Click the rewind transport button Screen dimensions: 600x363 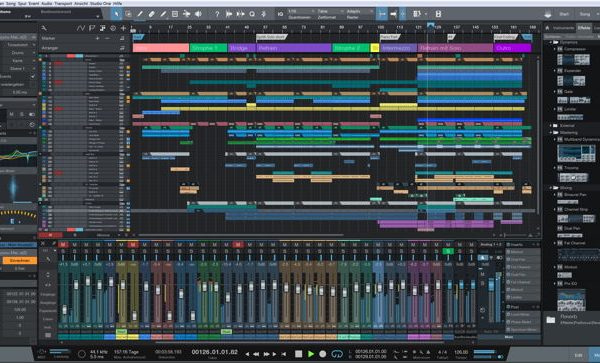click(x=256, y=354)
